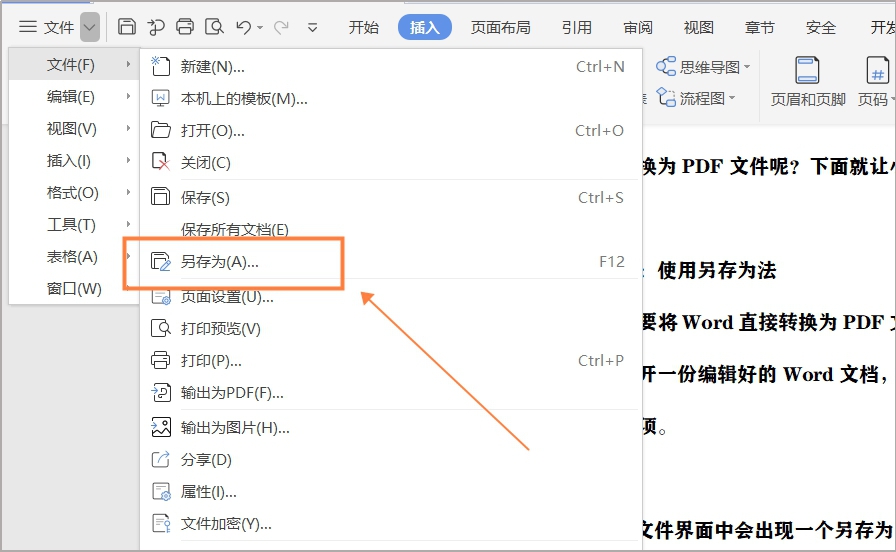The height and width of the screenshot is (552, 896).
Task: Expand the 工具(T) submenu arrow
Action: click(x=129, y=225)
